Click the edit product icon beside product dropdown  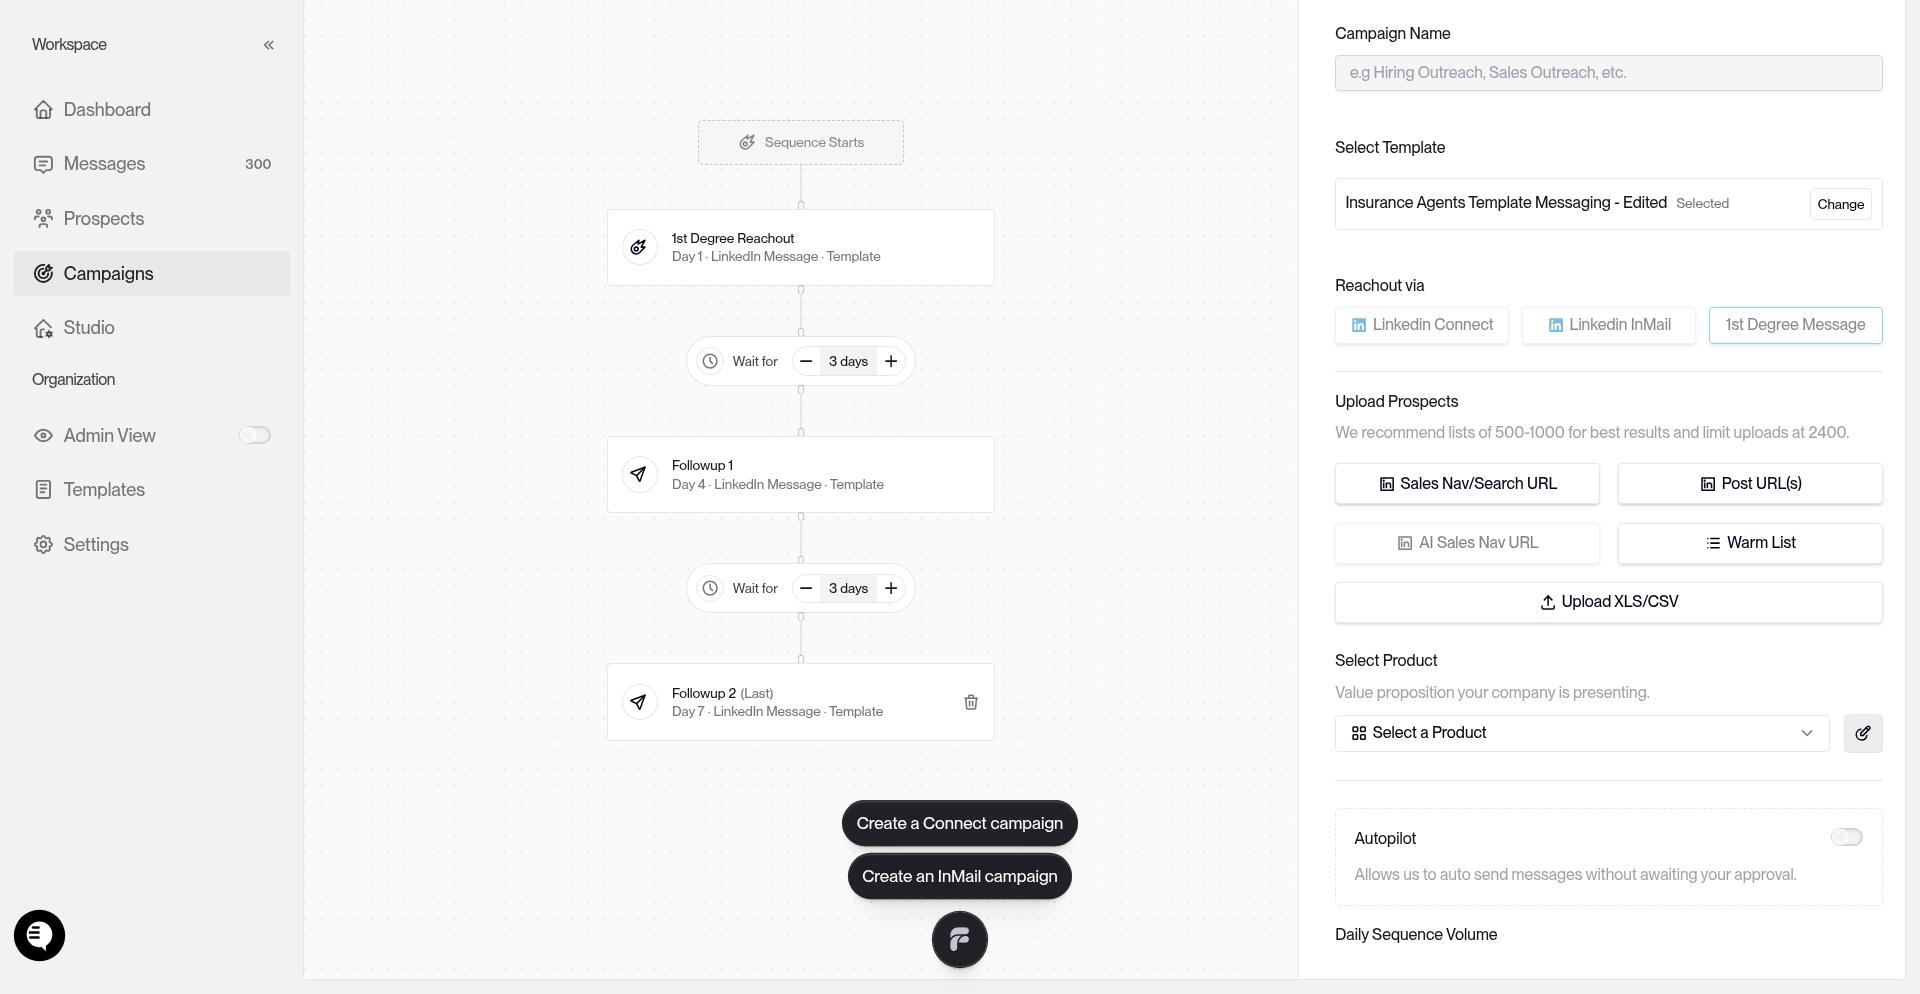(x=1862, y=733)
